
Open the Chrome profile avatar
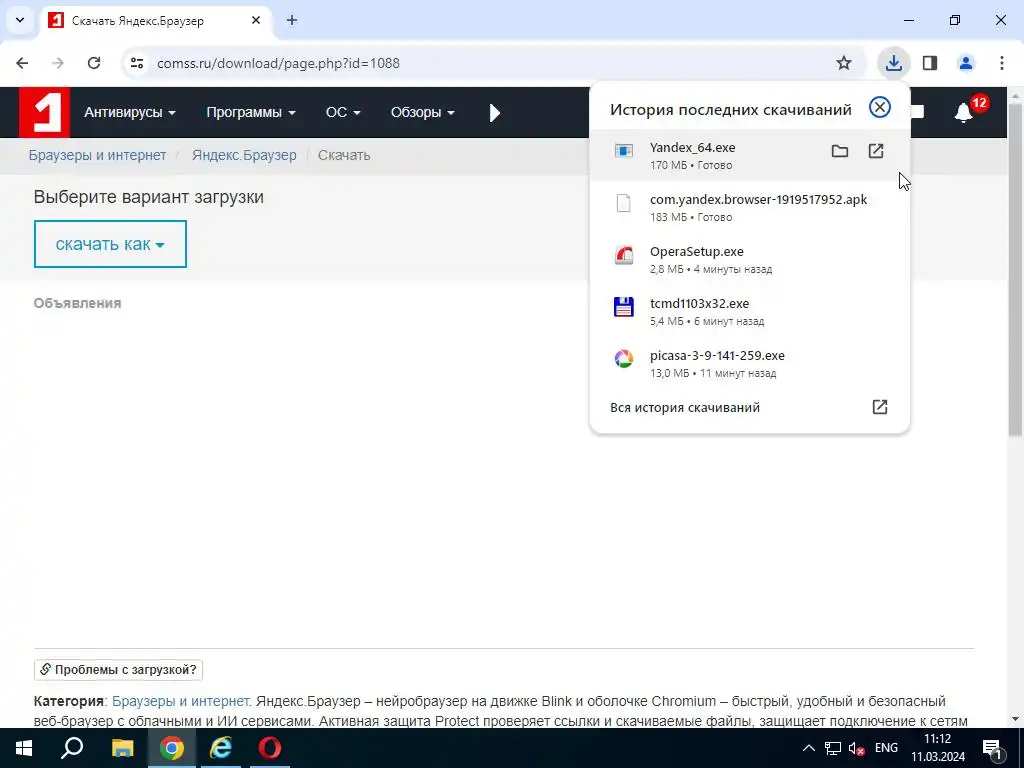pos(966,63)
